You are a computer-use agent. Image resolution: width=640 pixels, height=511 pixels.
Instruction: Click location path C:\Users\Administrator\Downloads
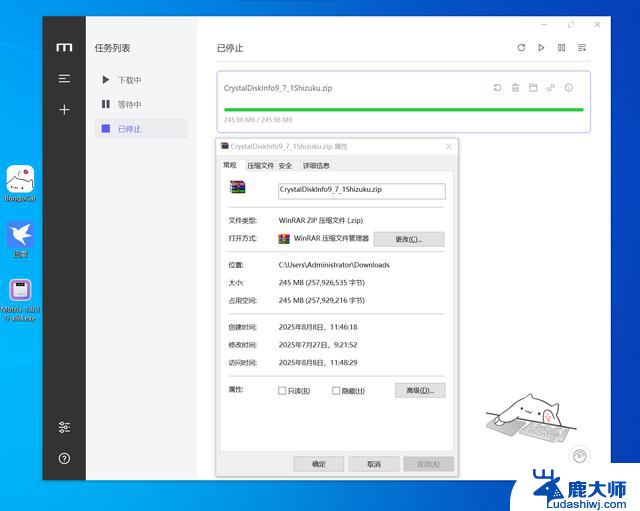[334, 265]
